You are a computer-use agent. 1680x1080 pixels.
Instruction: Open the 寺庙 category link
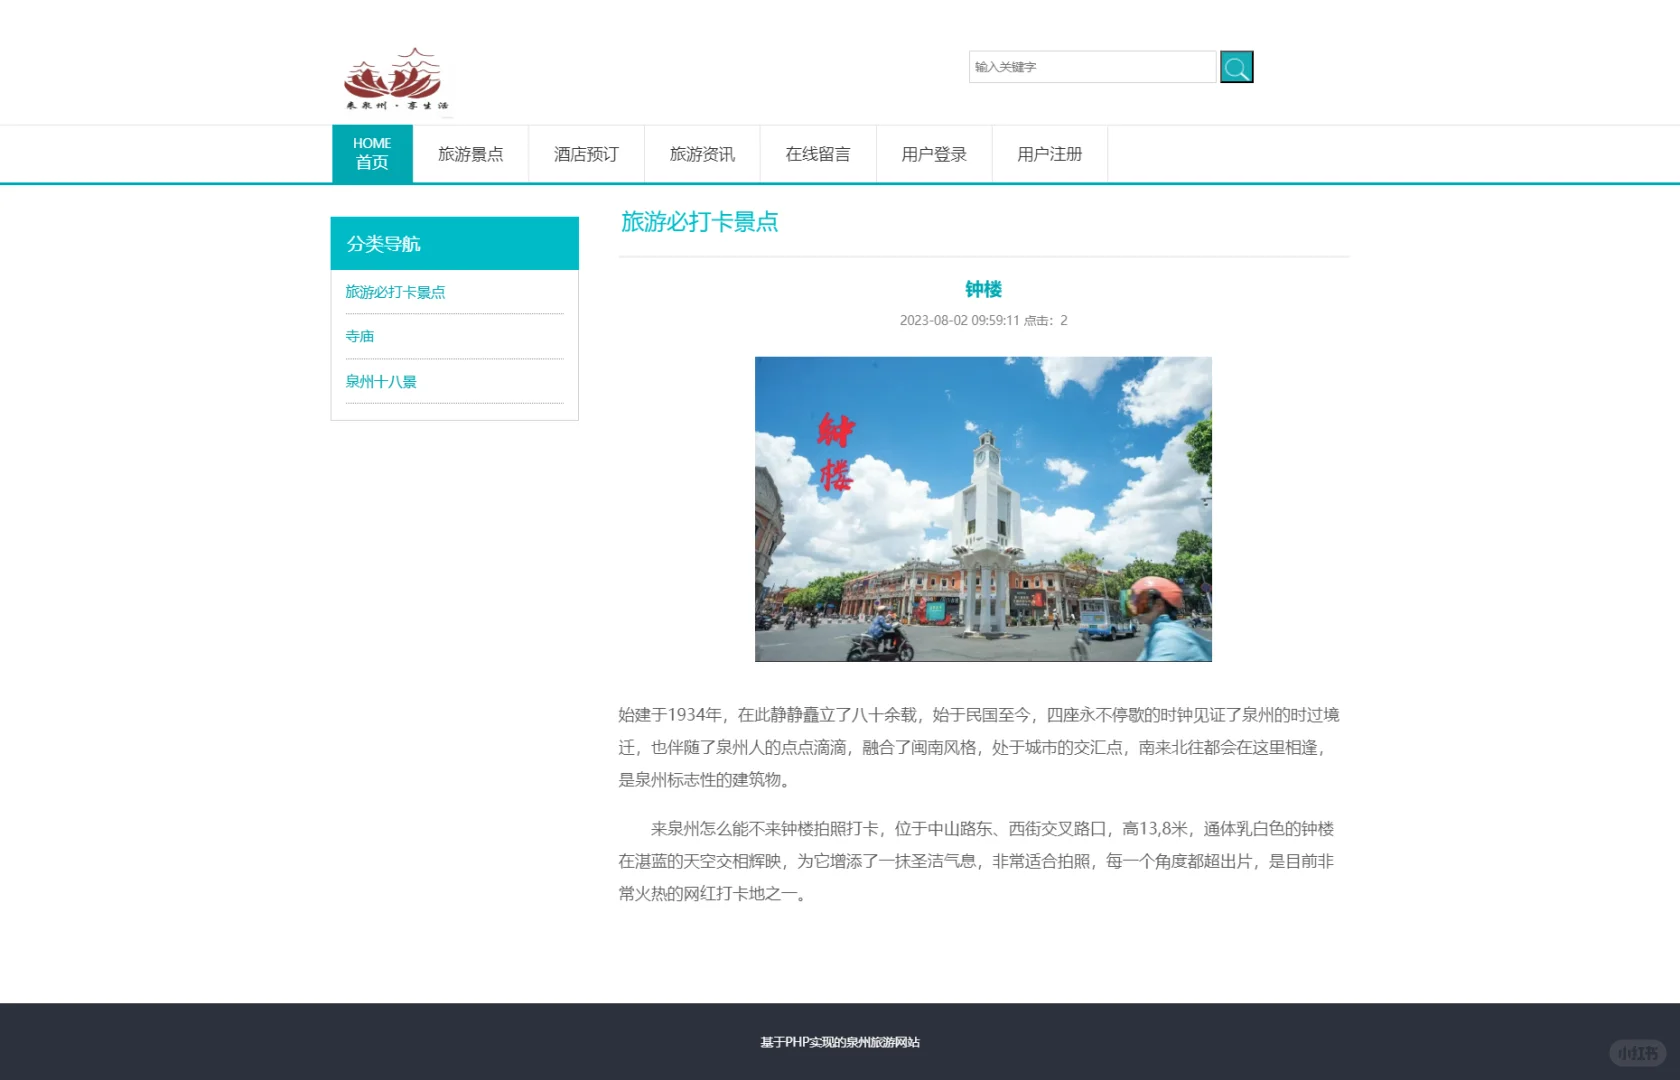[360, 336]
